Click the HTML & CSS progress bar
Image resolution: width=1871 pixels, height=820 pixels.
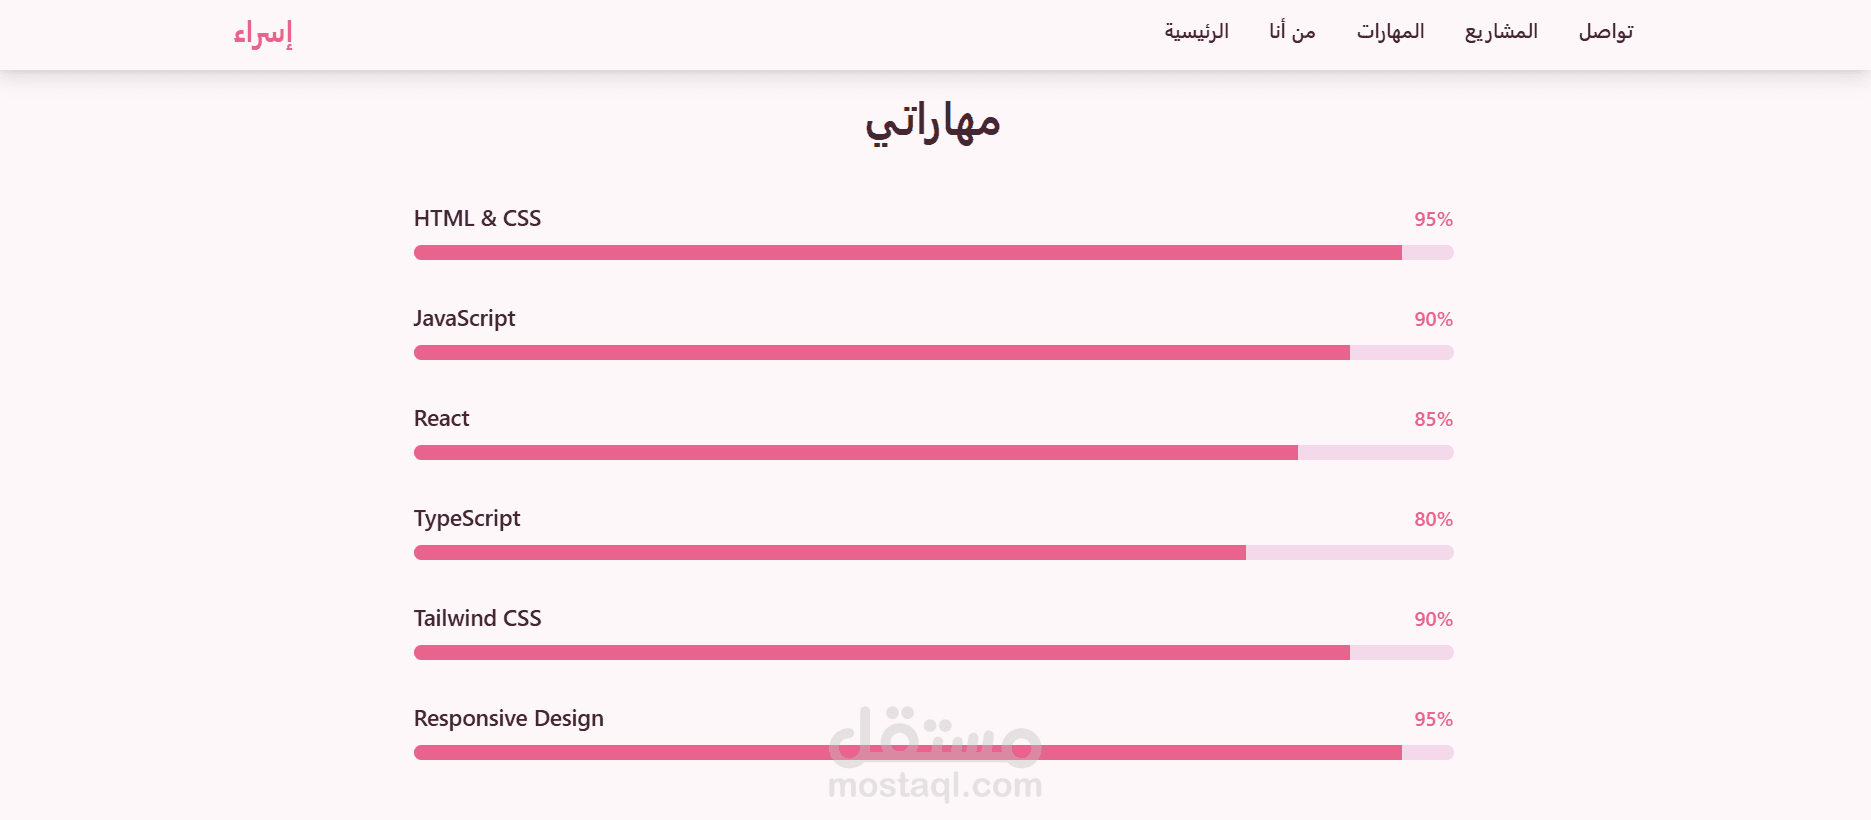click(x=933, y=253)
